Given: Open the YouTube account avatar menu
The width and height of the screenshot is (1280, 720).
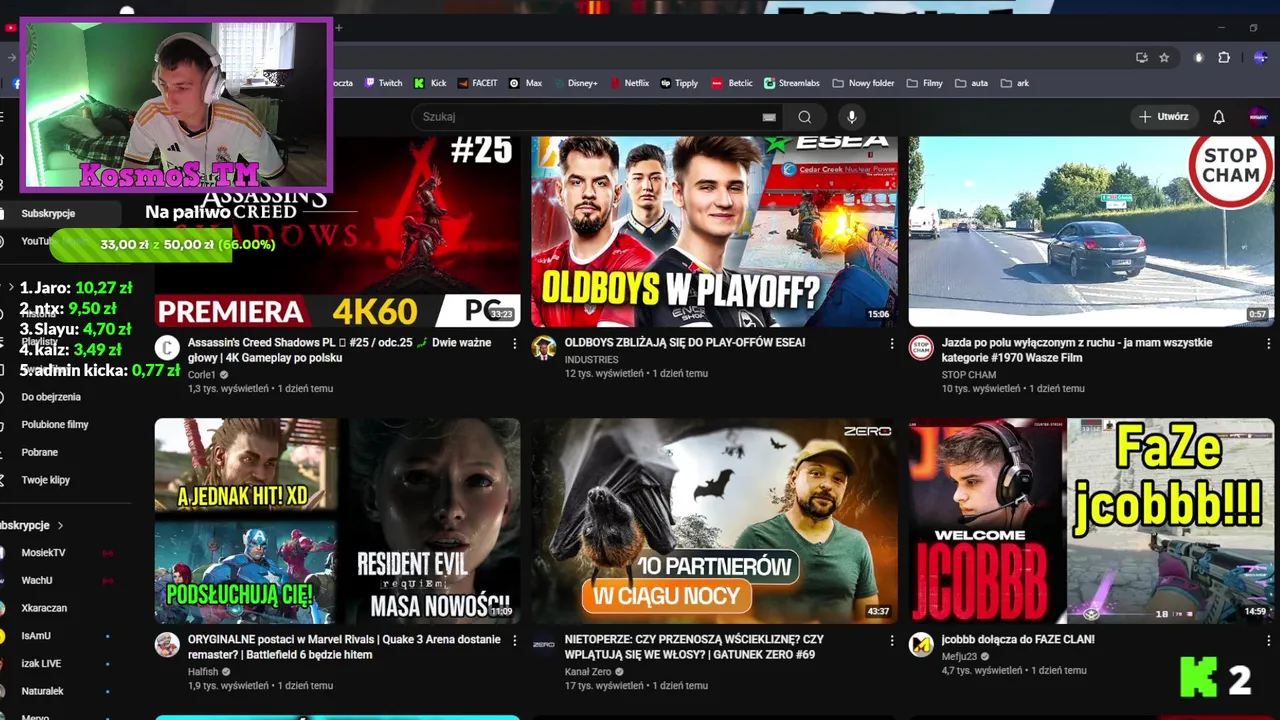Looking at the screenshot, I should click(x=1259, y=117).
